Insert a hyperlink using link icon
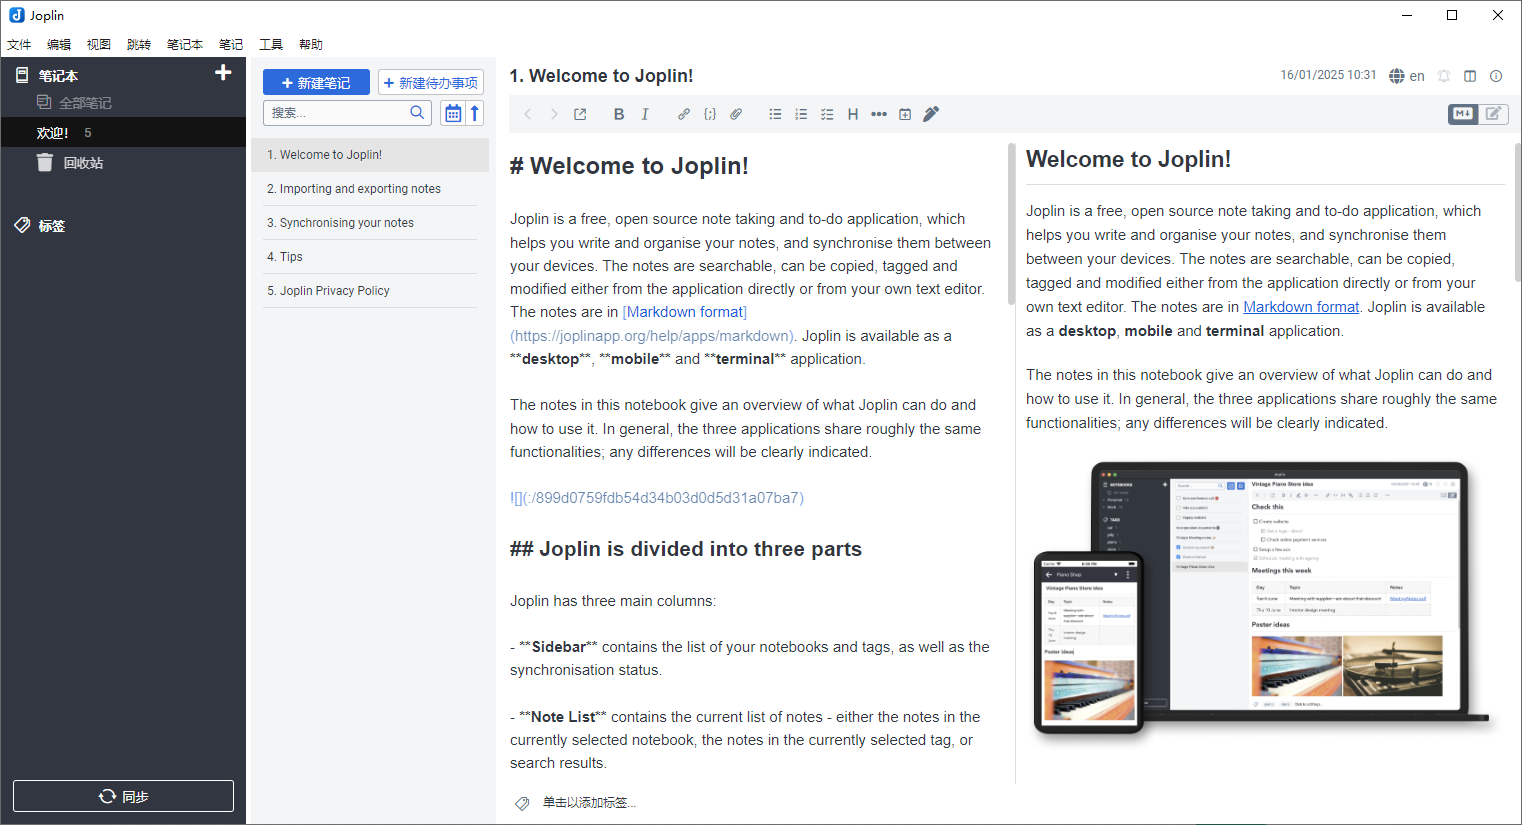This screenshot has width=1522, height=825. click(x=684, y=114)
